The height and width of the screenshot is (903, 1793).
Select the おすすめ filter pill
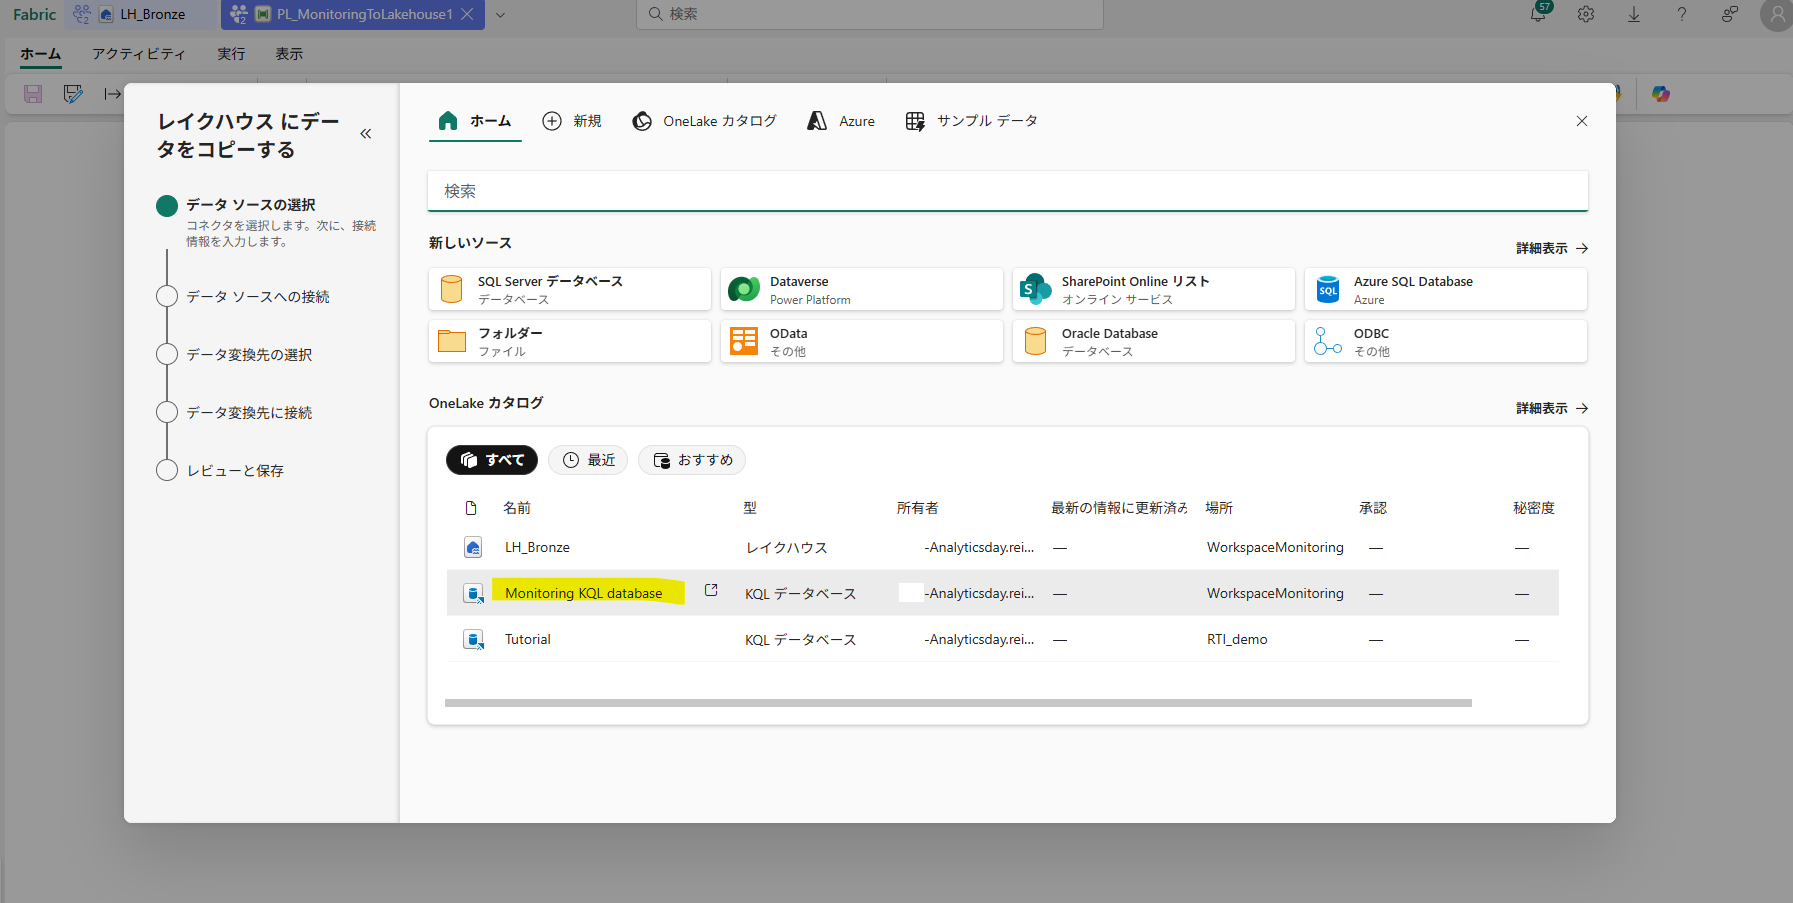692,460
